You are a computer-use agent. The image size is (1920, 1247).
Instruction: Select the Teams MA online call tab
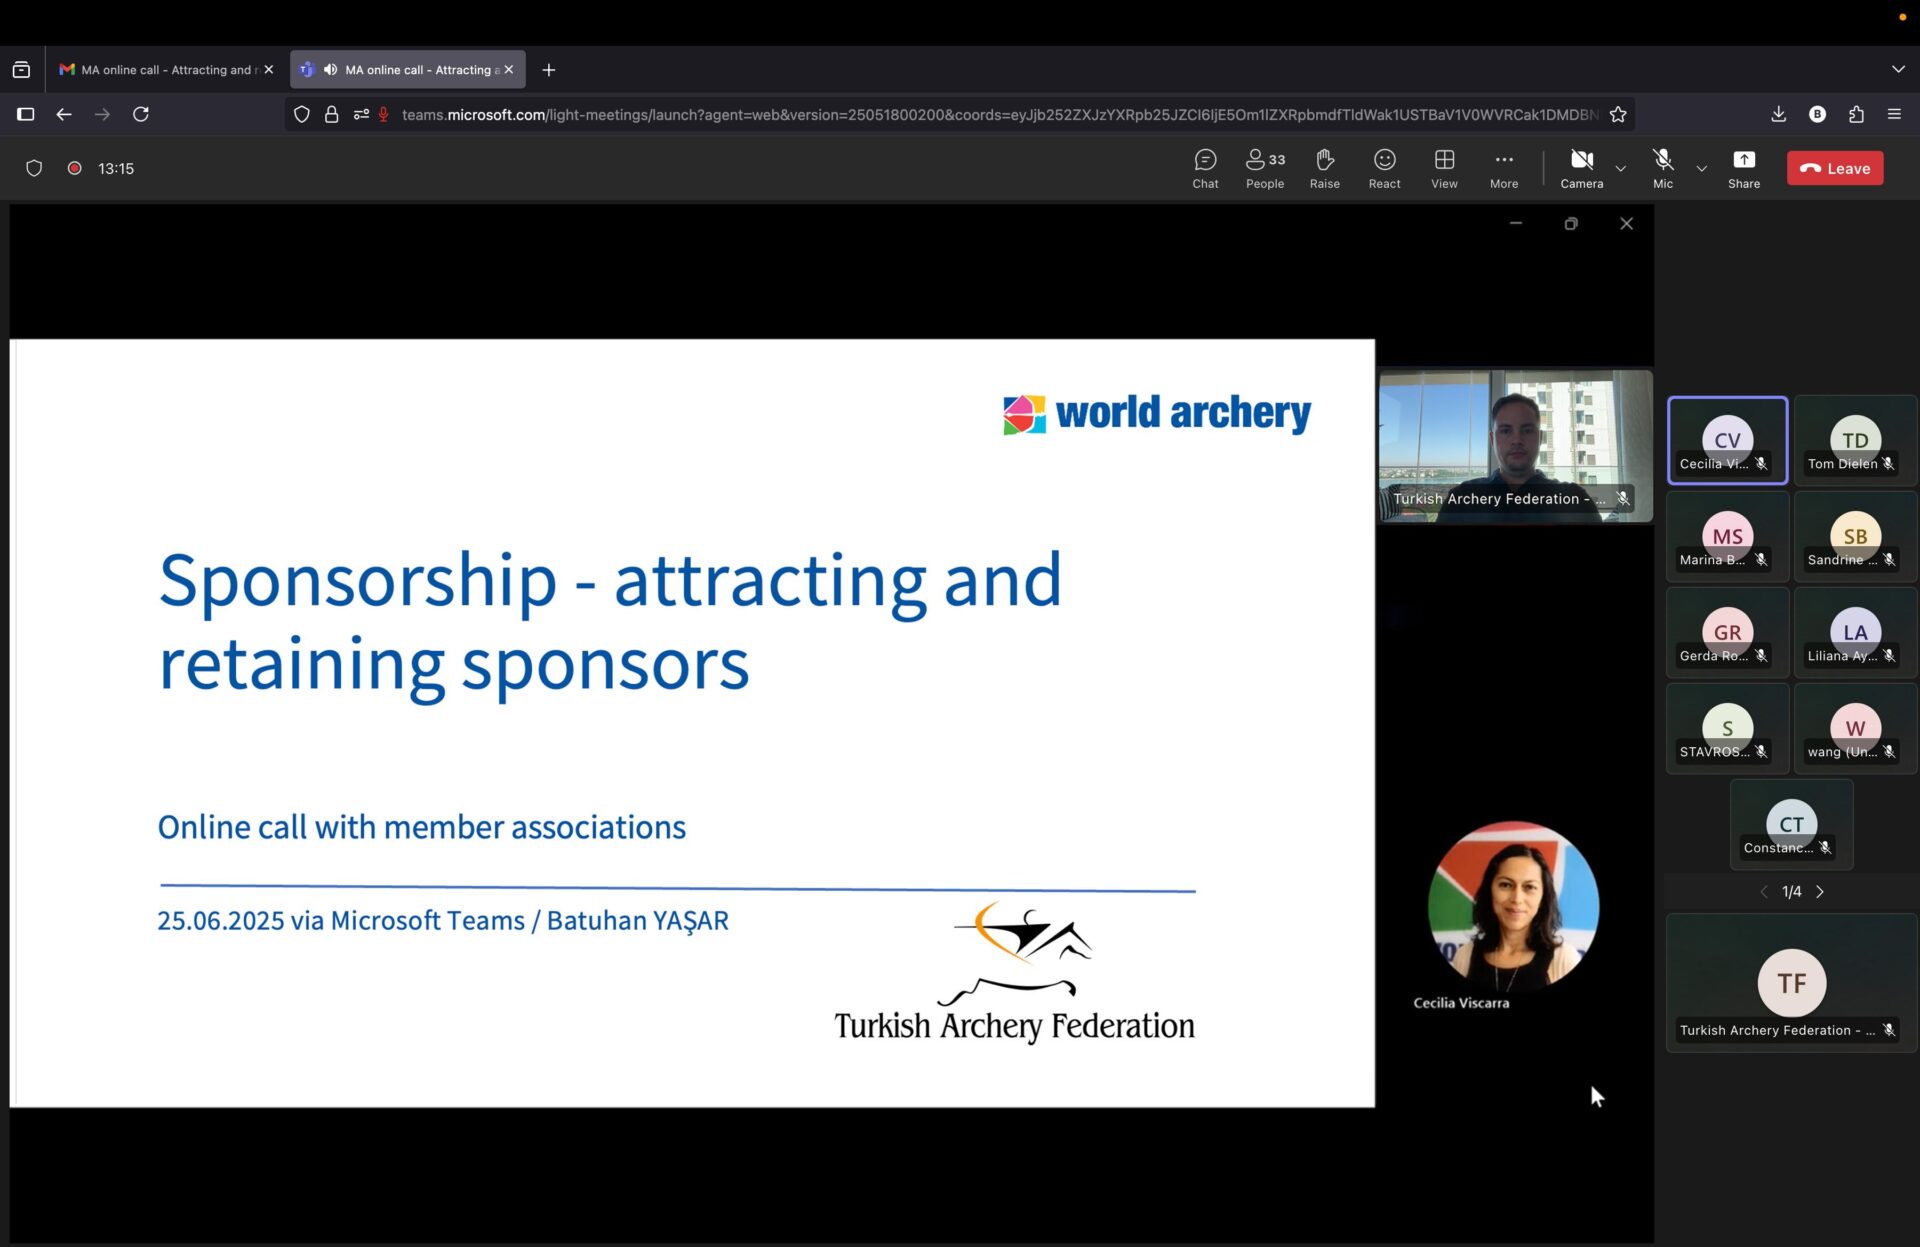[407, 69]
